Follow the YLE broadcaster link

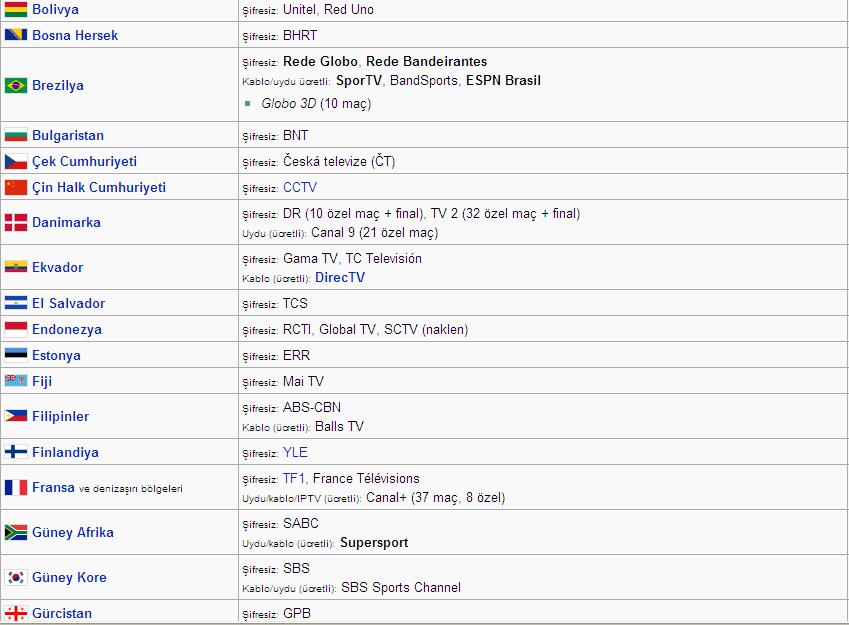point(295,452)
